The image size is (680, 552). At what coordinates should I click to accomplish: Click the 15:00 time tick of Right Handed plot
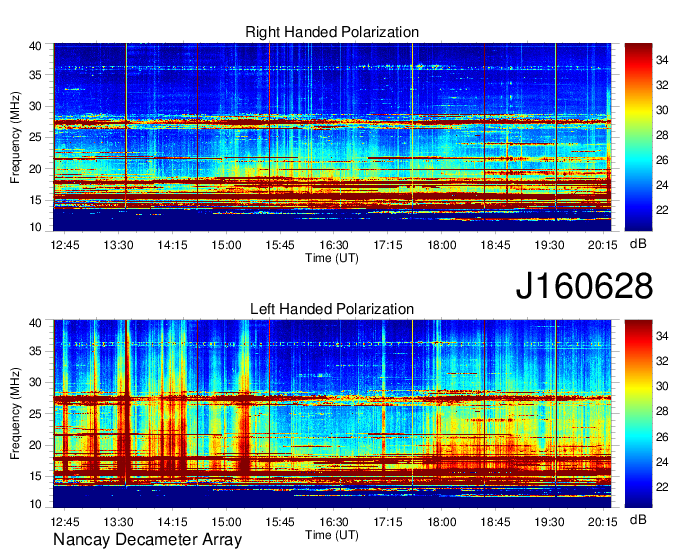click(x=226, y=245)
